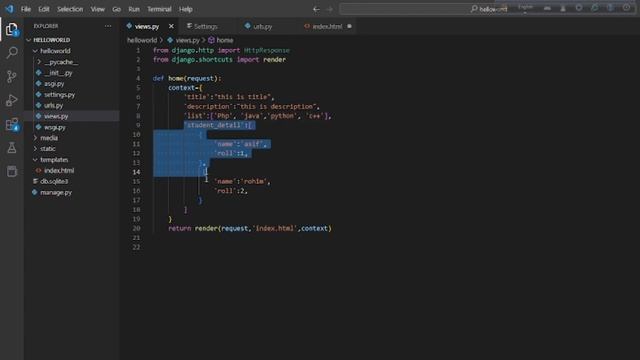Open index.html under templates
Screen dimensions: 640x360
coord(59,171)
